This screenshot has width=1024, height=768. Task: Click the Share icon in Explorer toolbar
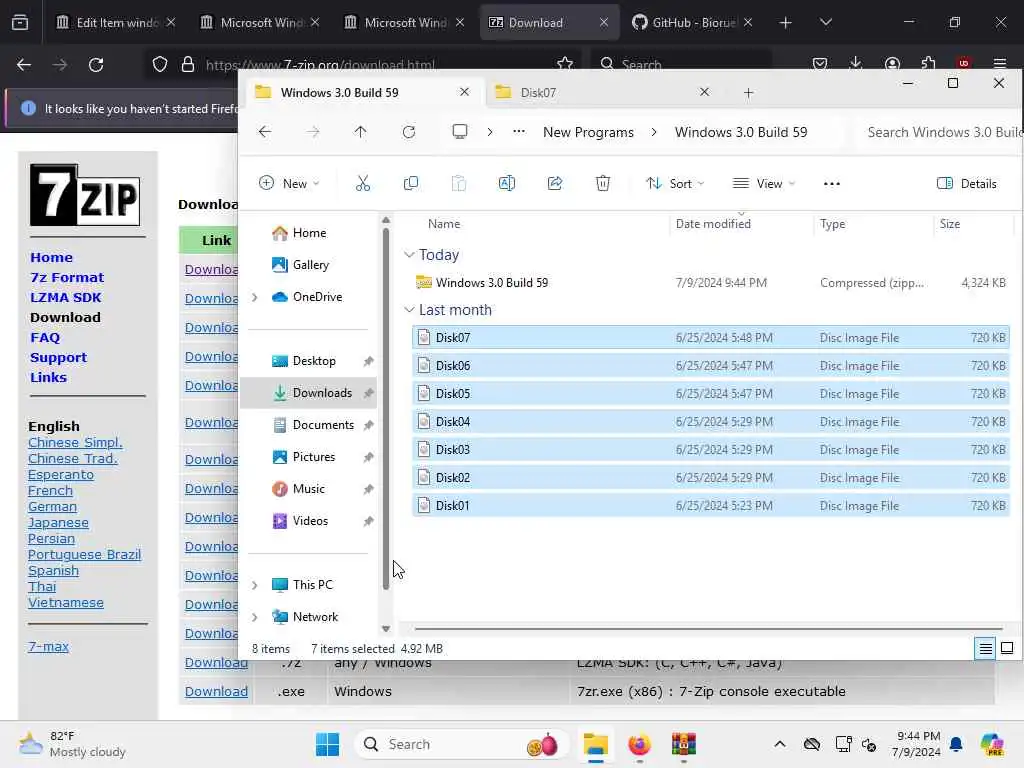coord(555,184)
